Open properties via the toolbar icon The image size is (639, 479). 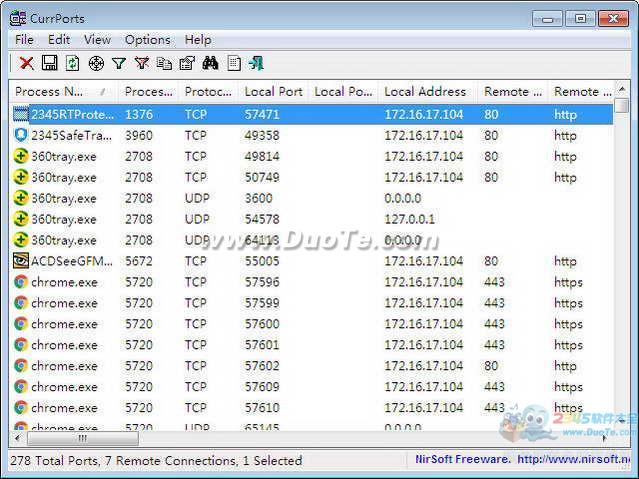(187, 64)
